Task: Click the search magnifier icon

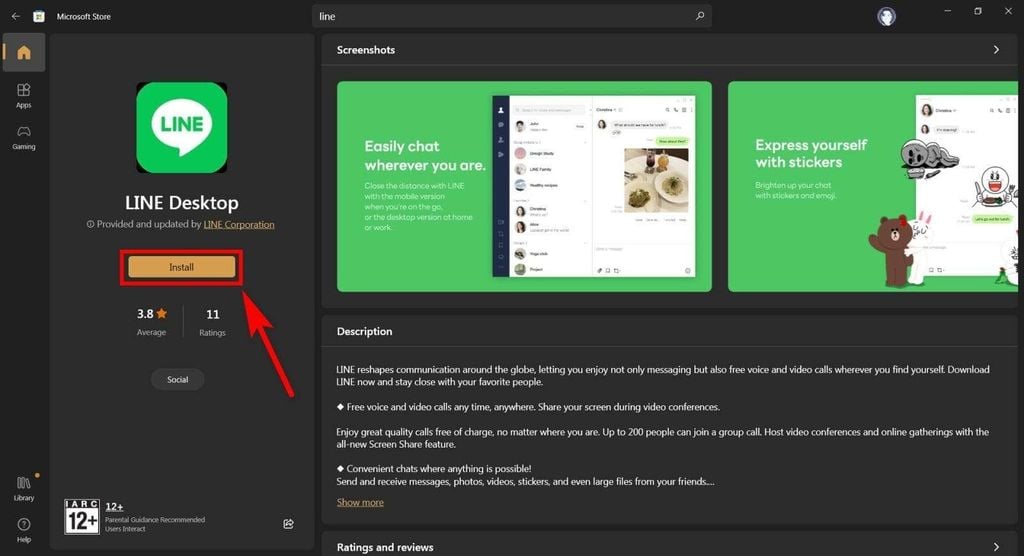Action: [699, 16]
